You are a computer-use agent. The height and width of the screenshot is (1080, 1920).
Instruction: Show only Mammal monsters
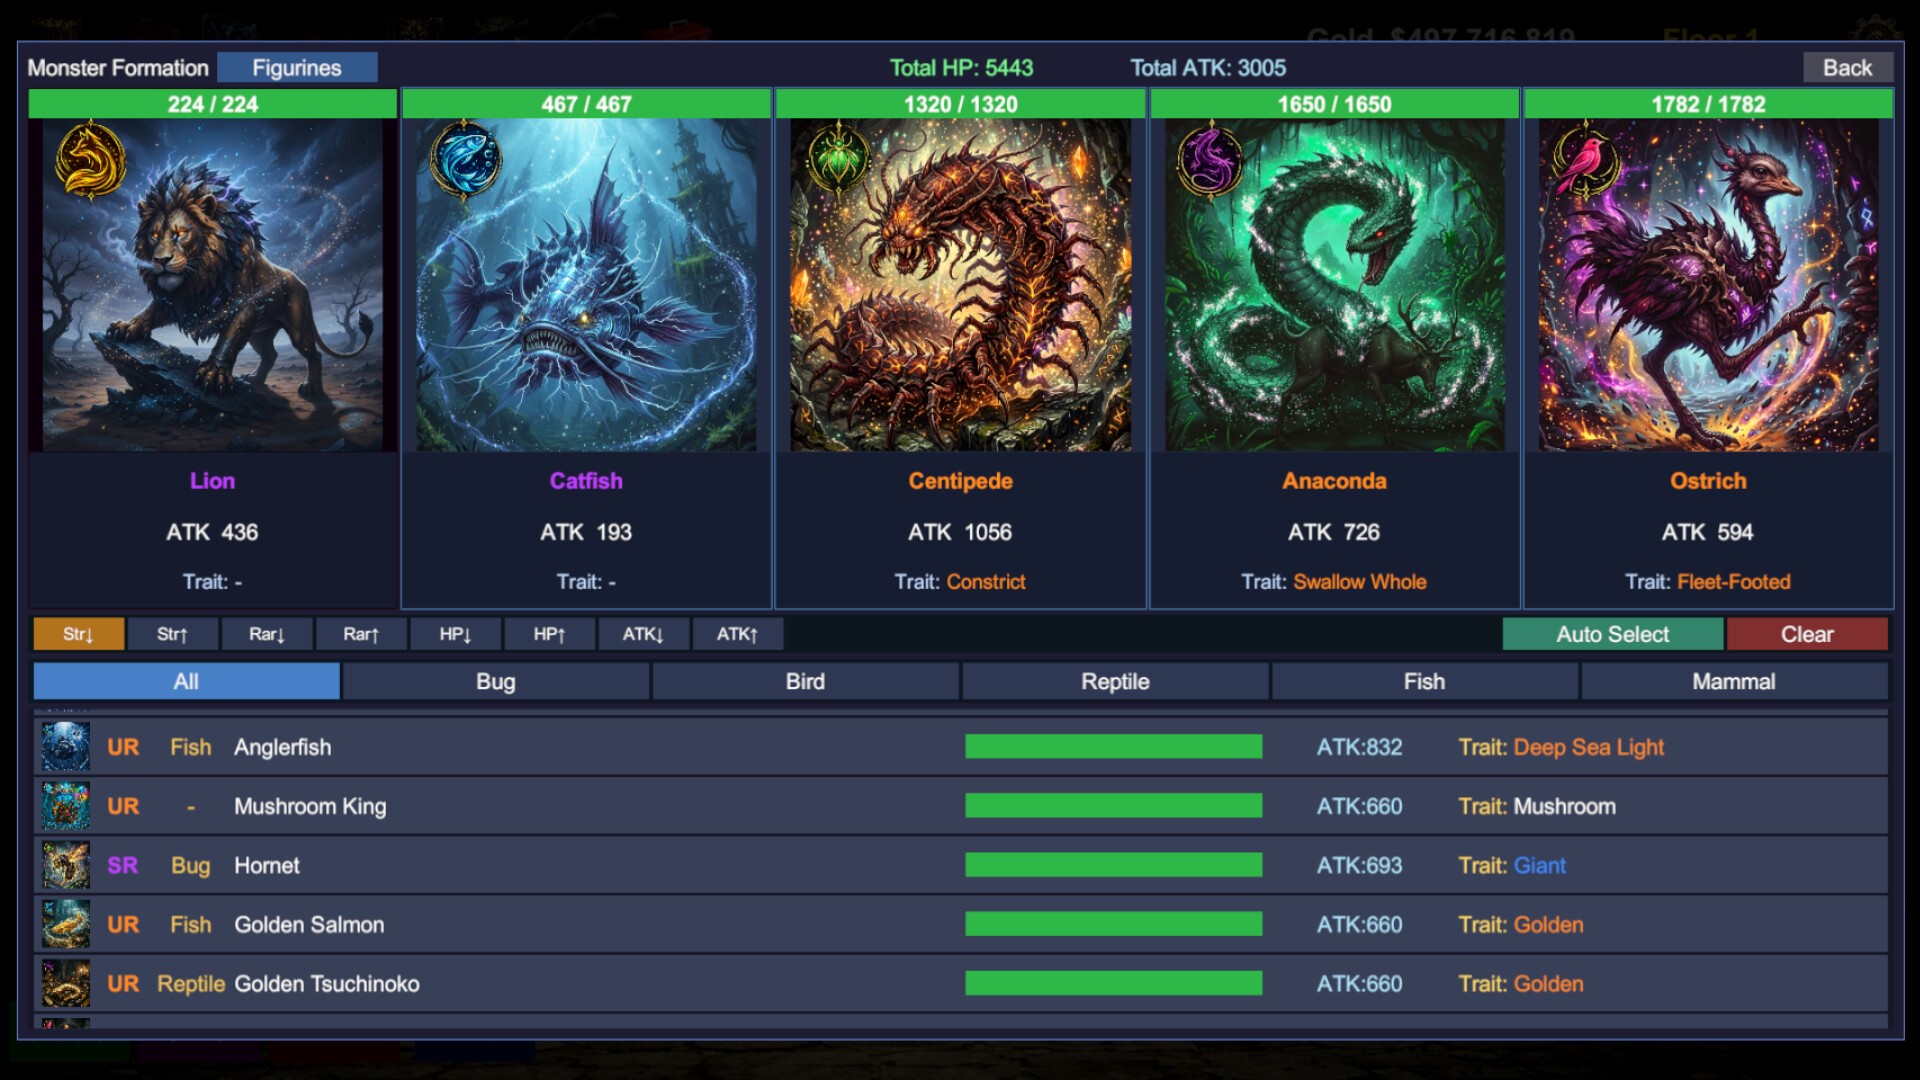(1733, 682)
